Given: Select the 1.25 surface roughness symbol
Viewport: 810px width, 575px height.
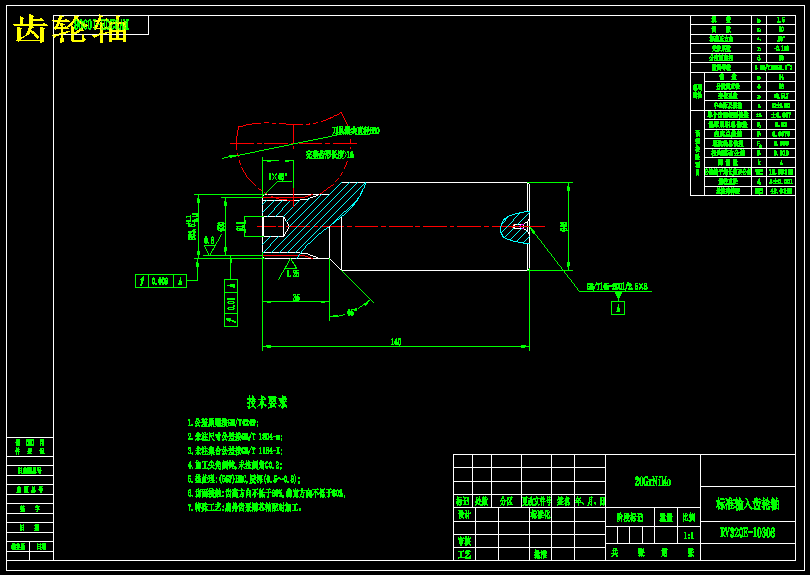Looking at the screenshot, I should click(x=290, y=270).
